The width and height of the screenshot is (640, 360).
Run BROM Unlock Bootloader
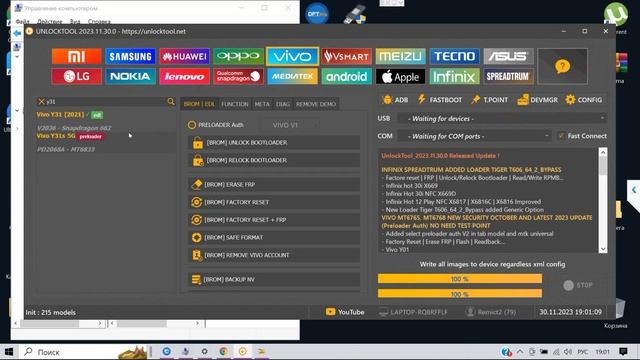274,143
